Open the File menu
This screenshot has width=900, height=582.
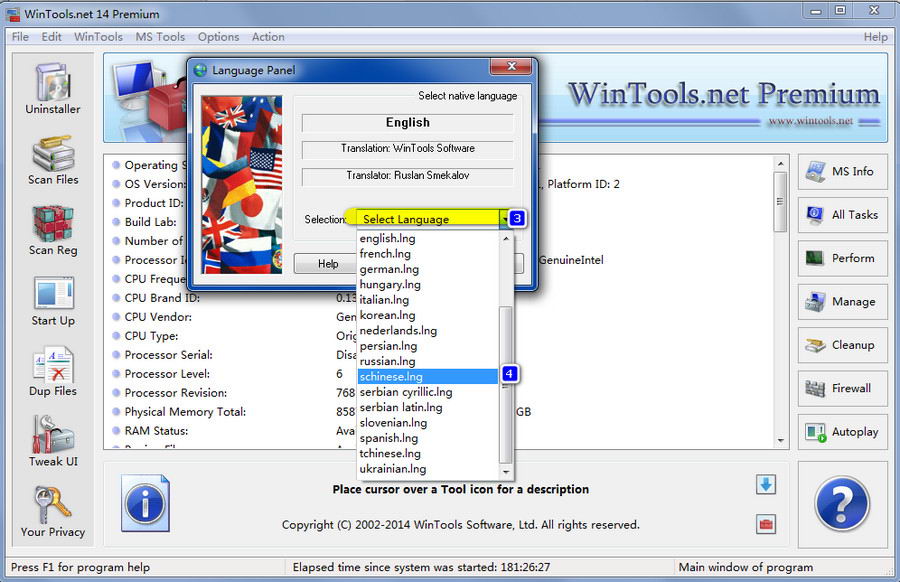pos(20,37)
